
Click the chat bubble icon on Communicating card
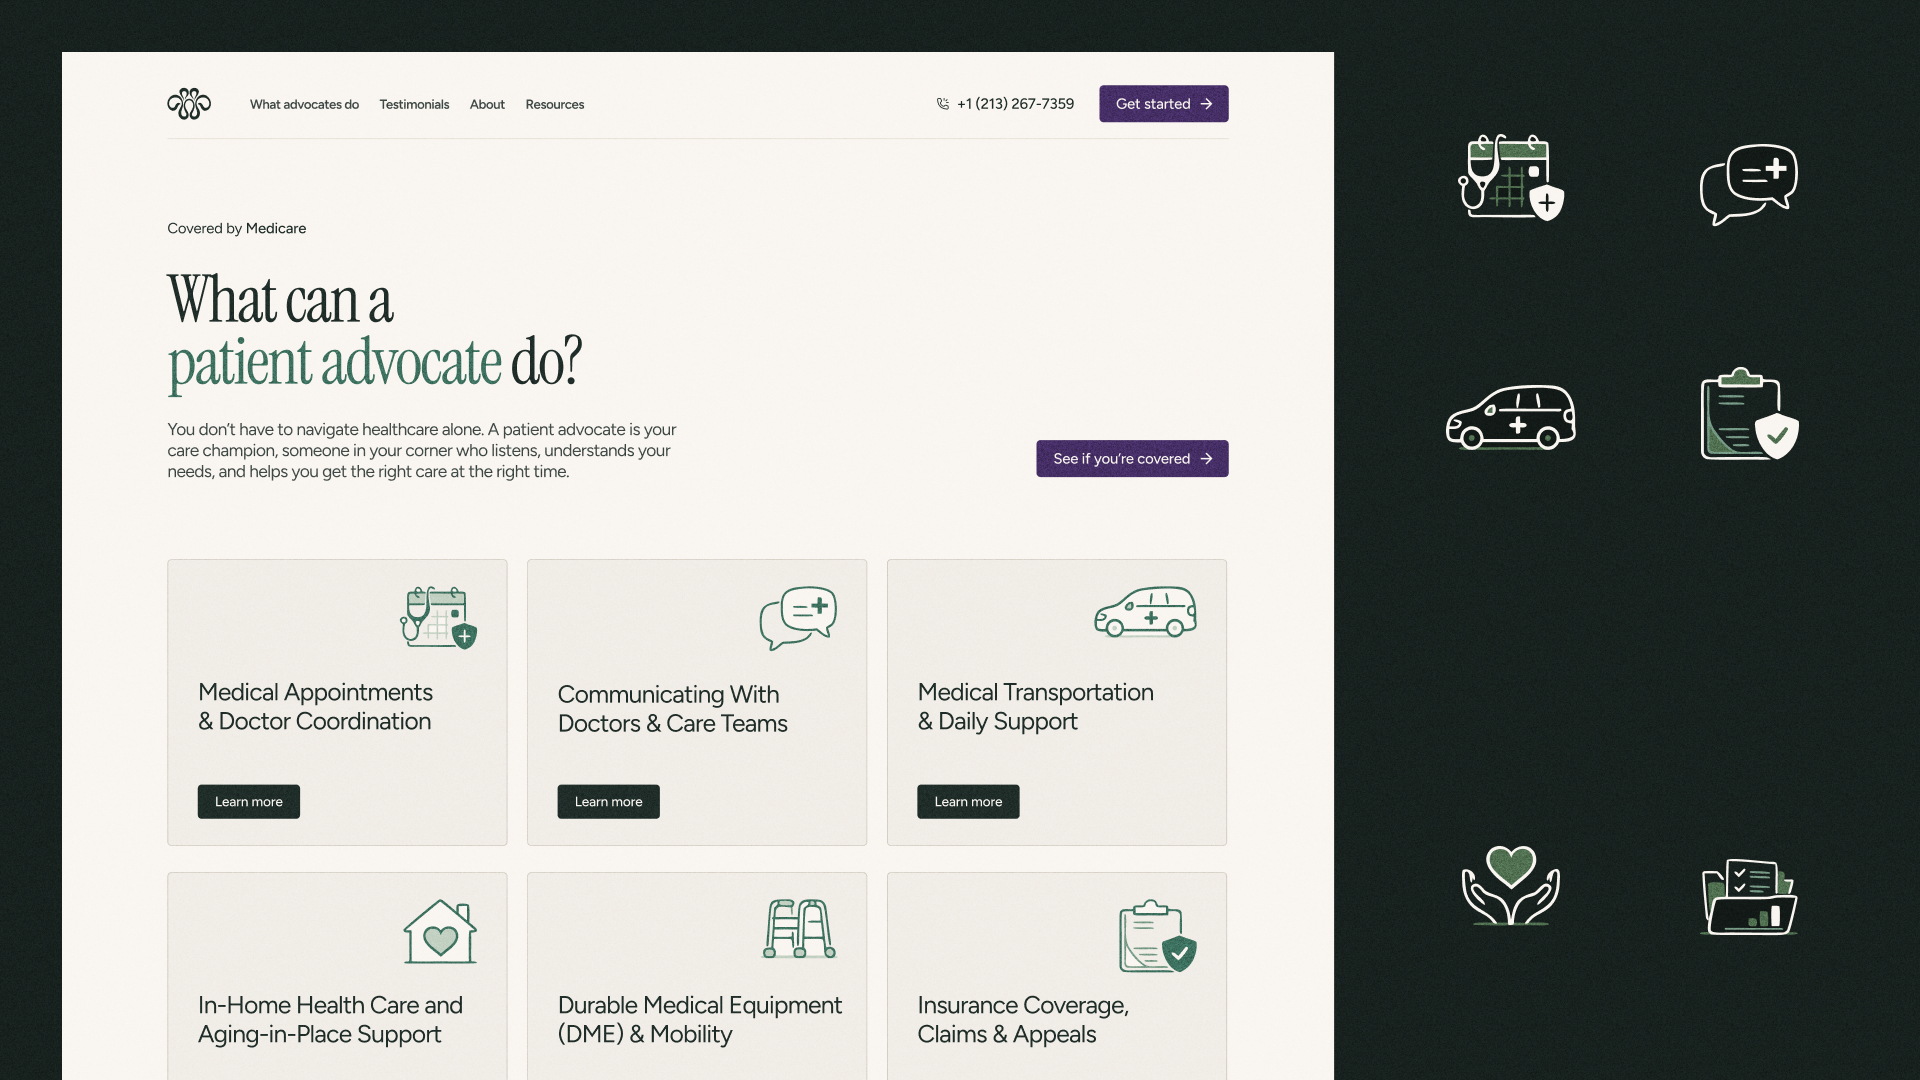point(798,618)
